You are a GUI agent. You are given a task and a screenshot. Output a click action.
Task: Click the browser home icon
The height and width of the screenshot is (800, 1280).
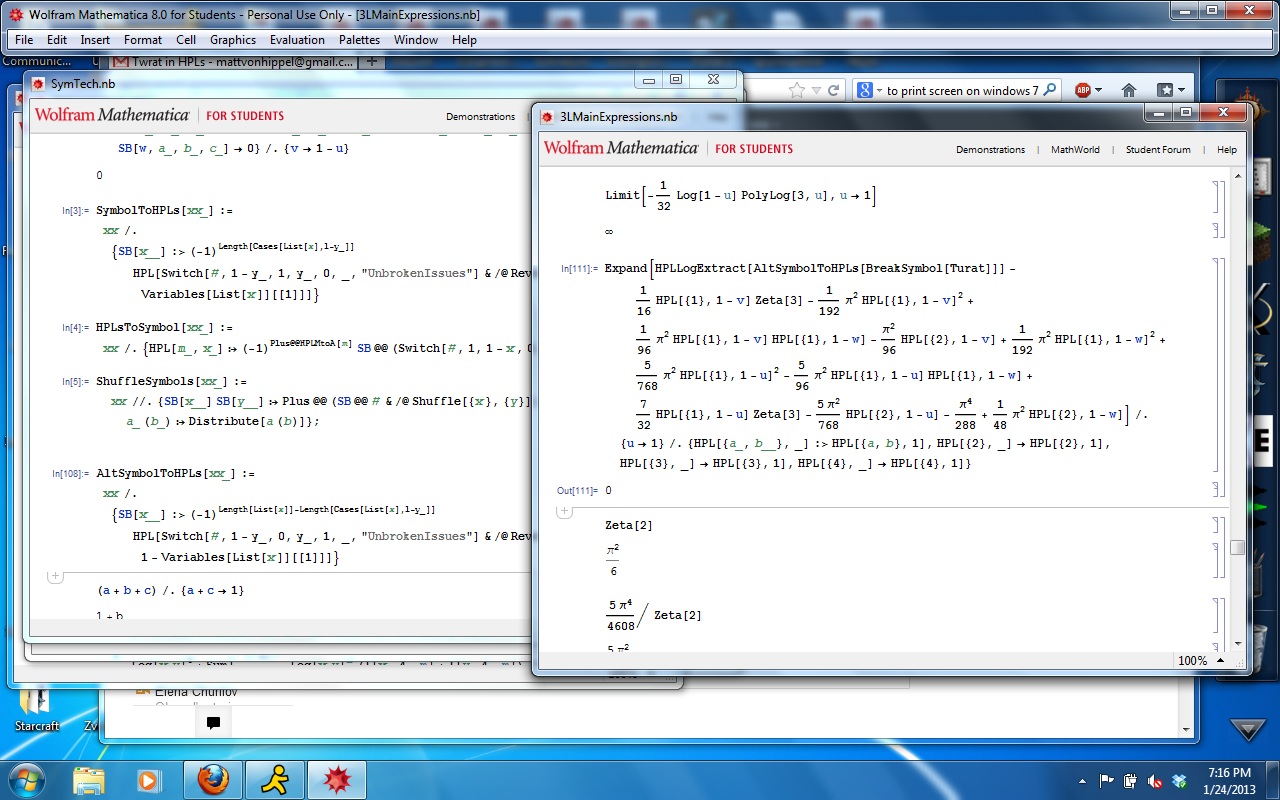(1128, 90)
